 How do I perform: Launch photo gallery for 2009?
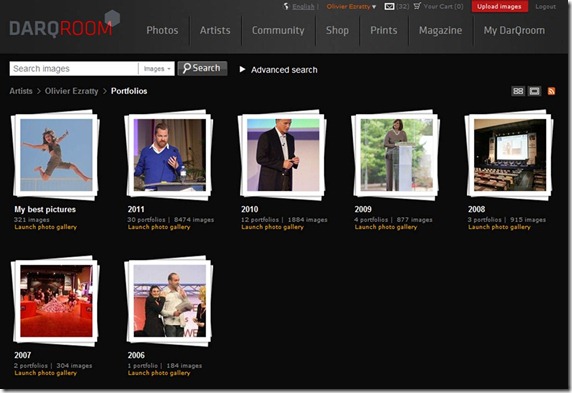pyautogui.click(x=386, y=227)
